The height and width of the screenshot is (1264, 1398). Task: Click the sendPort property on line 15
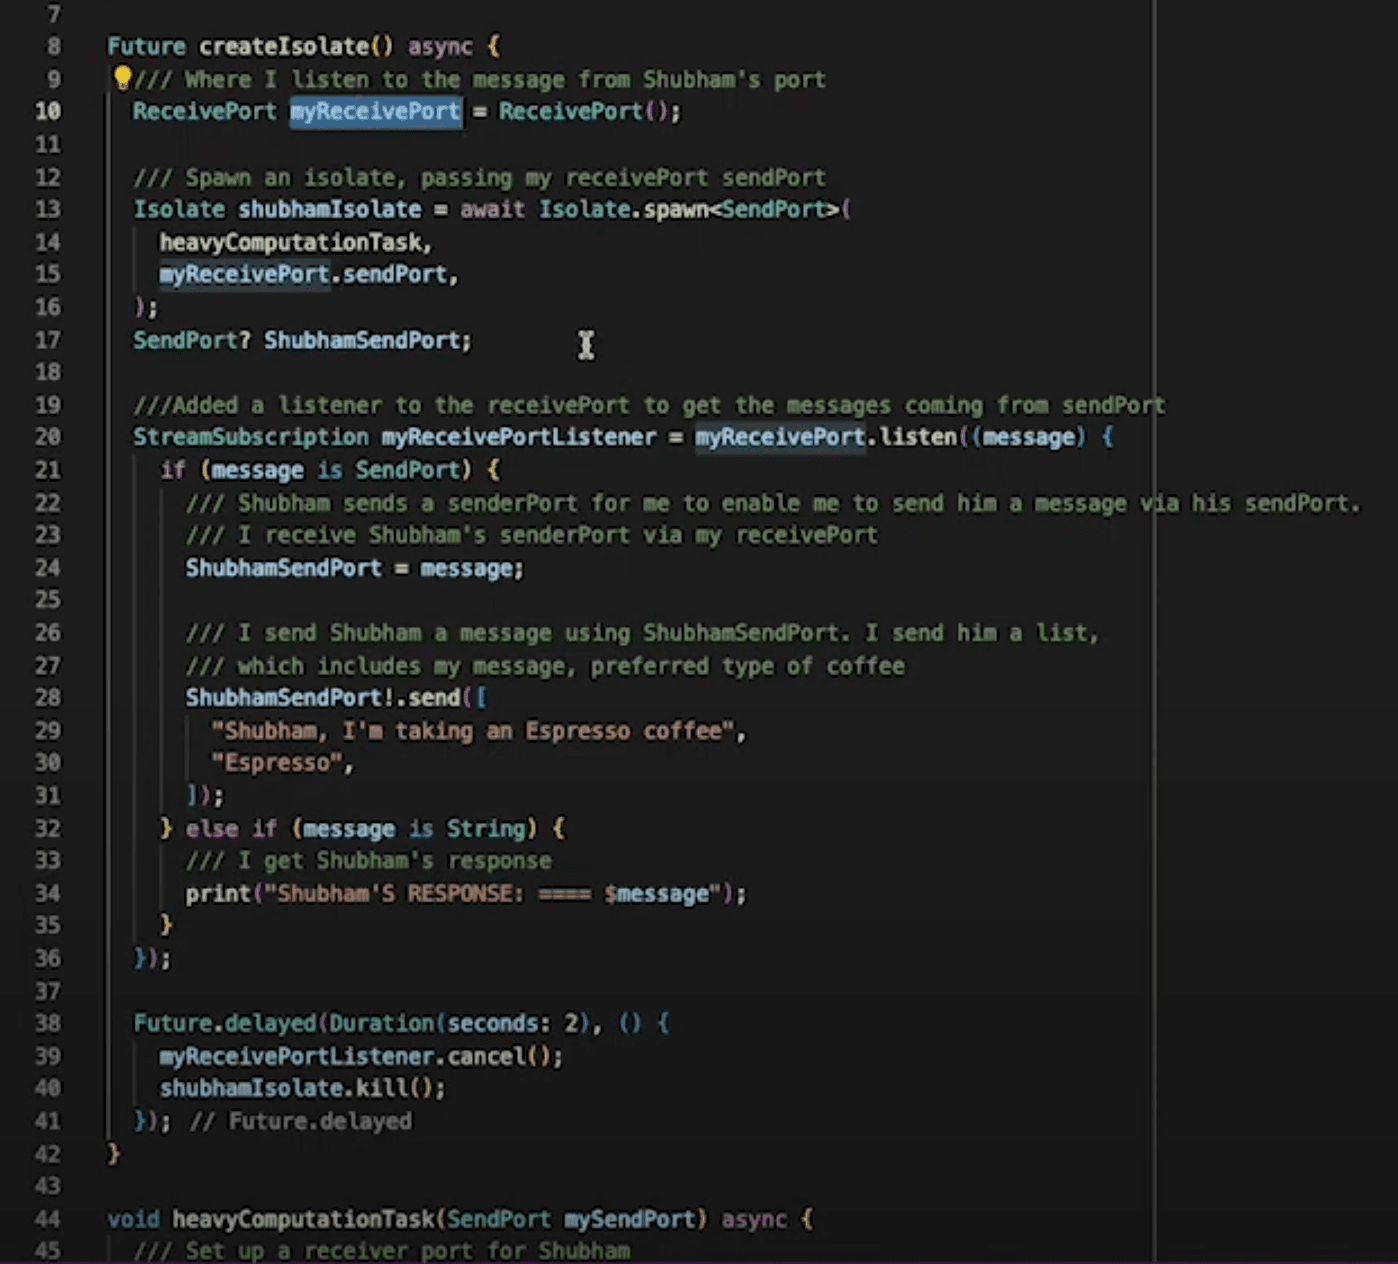(394, 274)
